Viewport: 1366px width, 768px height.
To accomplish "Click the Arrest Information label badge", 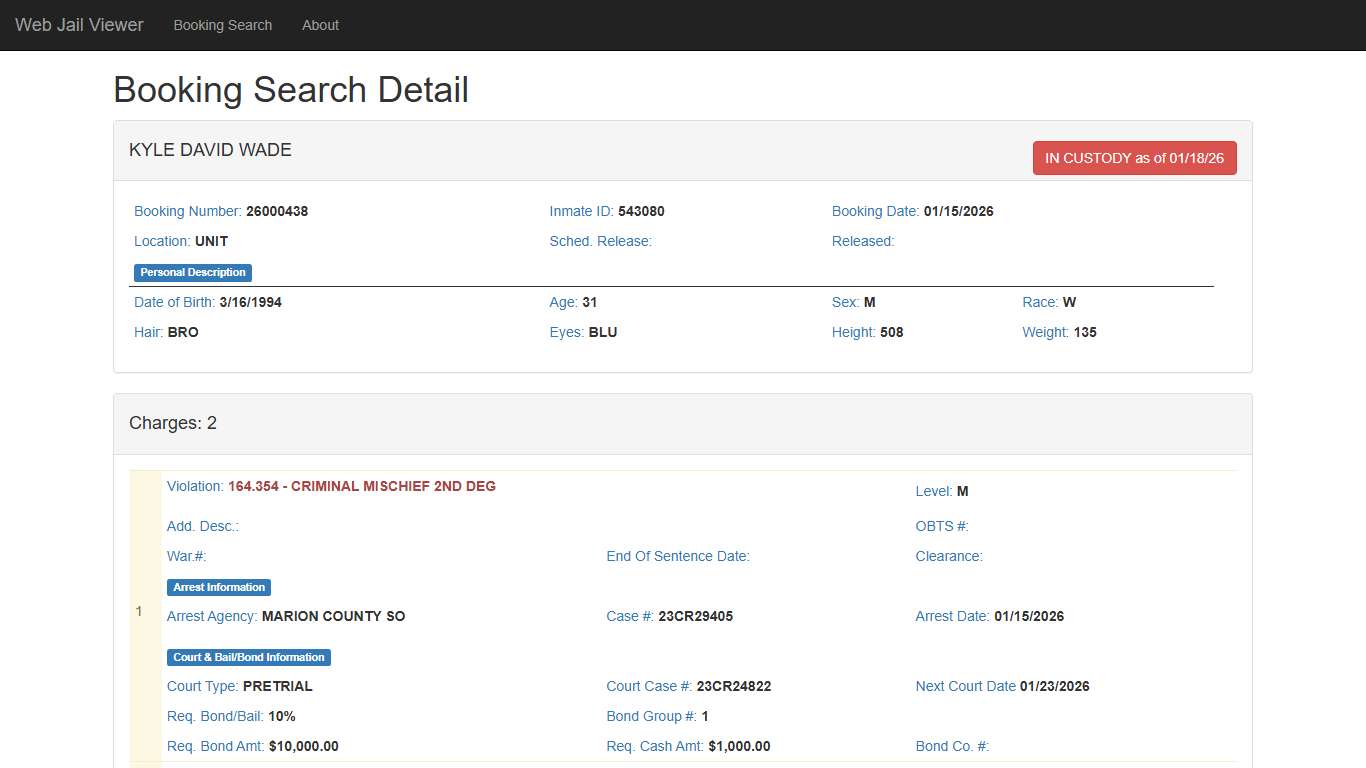I will 219,587.
